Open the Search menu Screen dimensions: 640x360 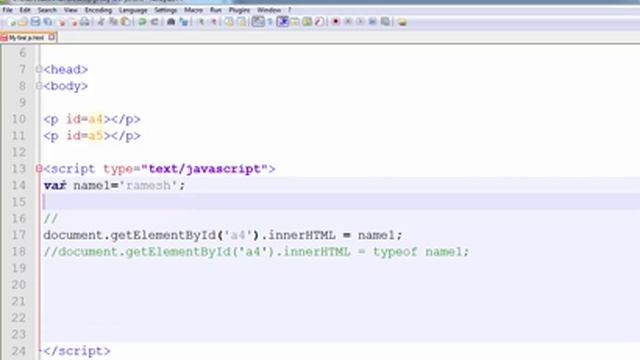47,10
